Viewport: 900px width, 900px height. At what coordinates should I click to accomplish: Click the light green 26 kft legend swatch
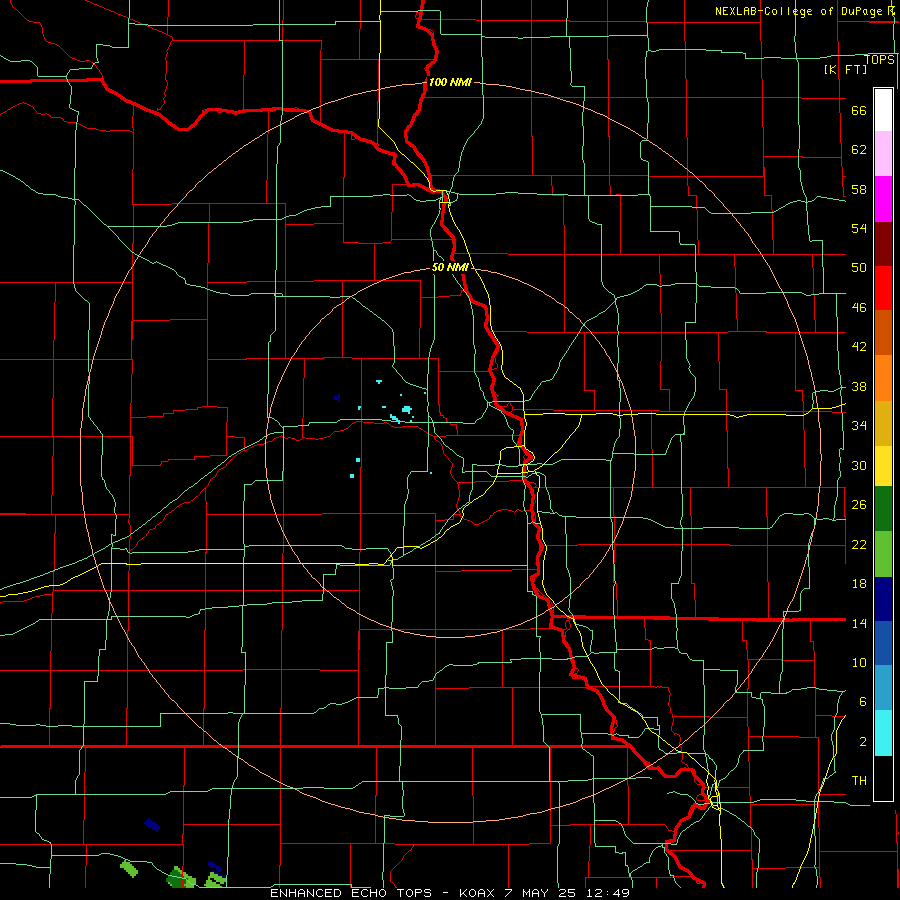(883, 554)
